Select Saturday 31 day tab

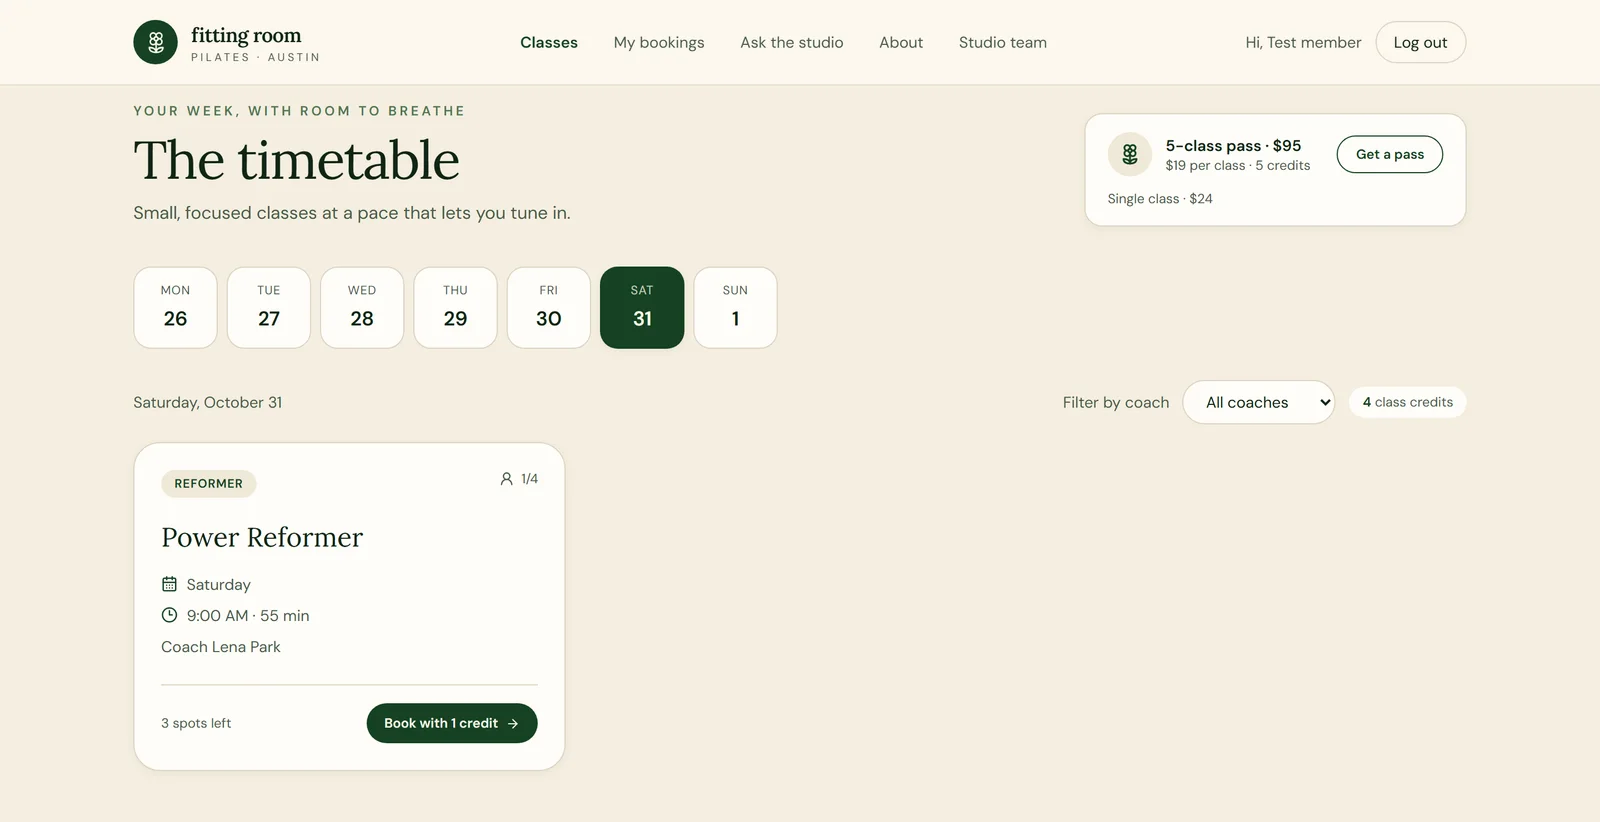(x=642, y=307)
